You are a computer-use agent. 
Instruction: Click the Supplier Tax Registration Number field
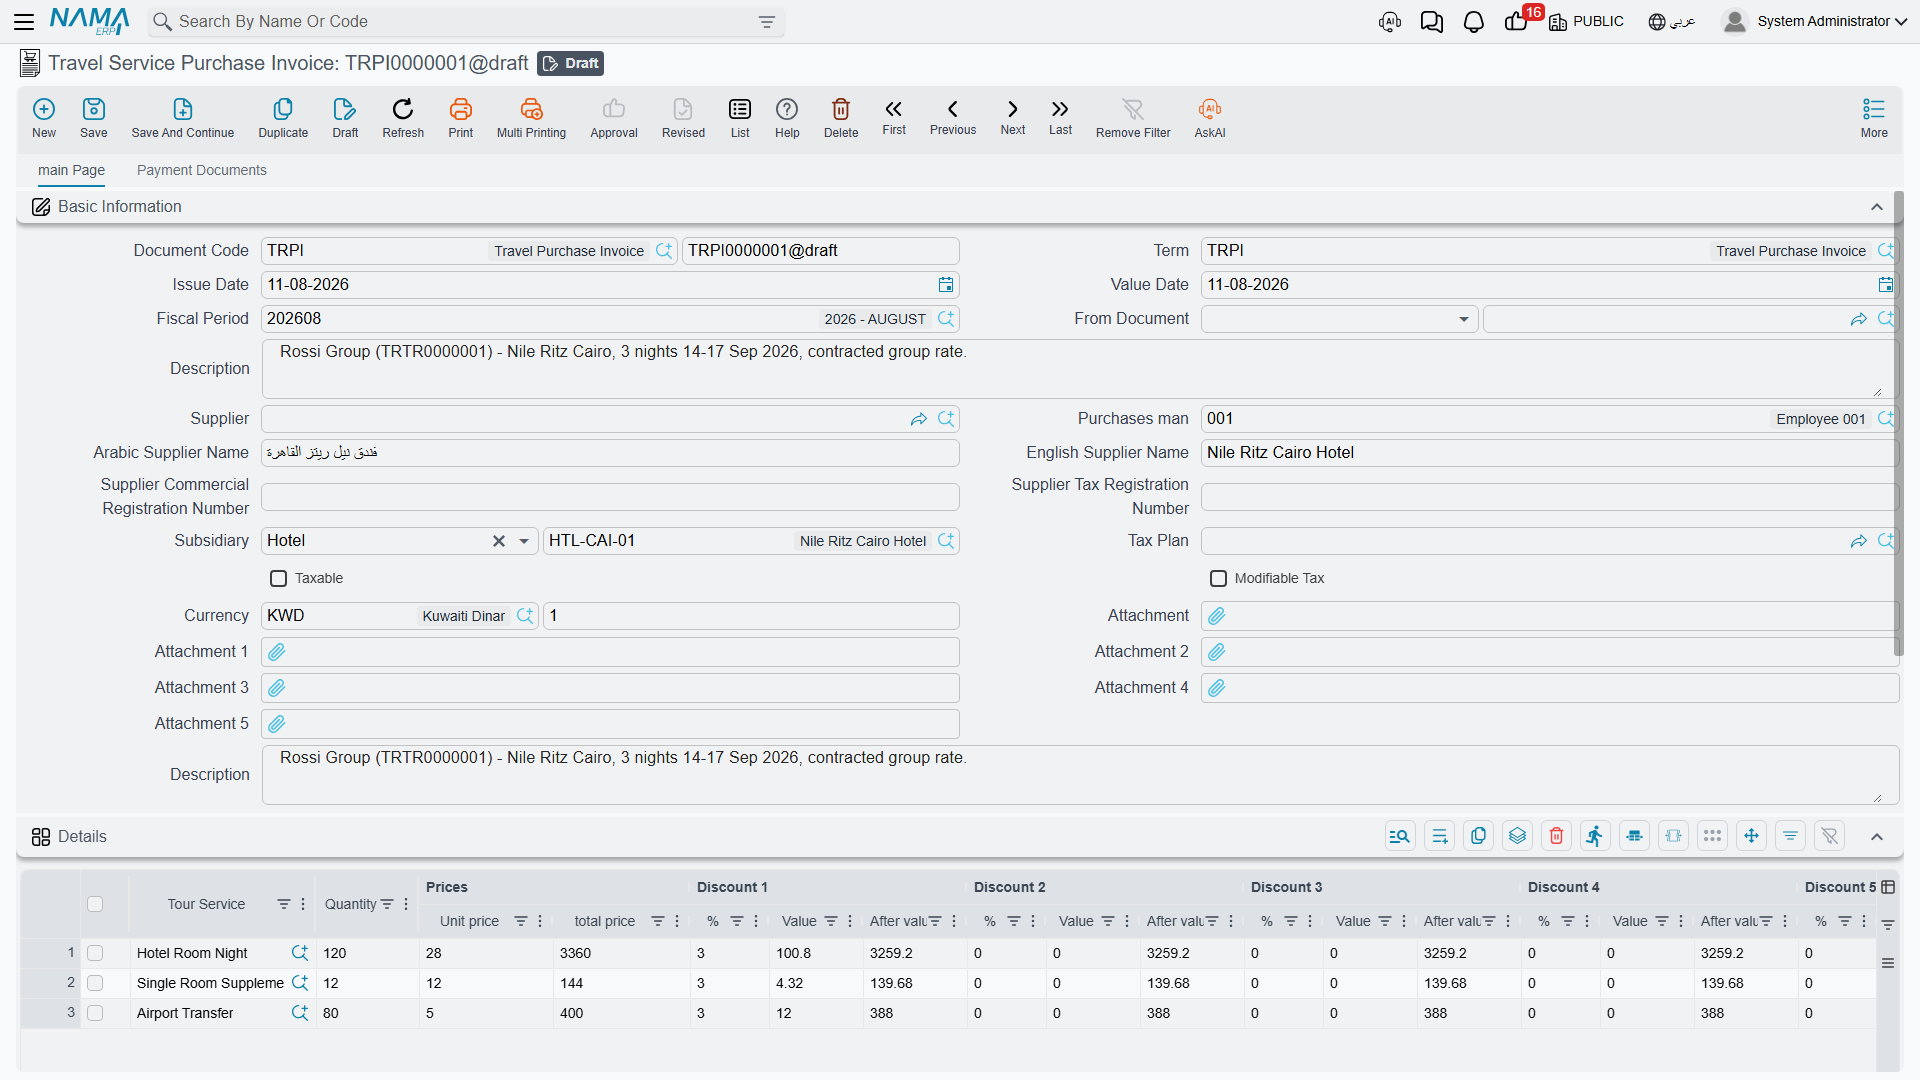point(1549,497)
